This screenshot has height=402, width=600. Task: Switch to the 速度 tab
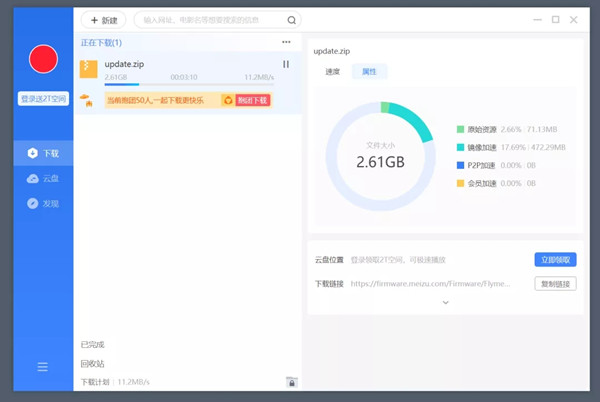[x=332, y=72]
